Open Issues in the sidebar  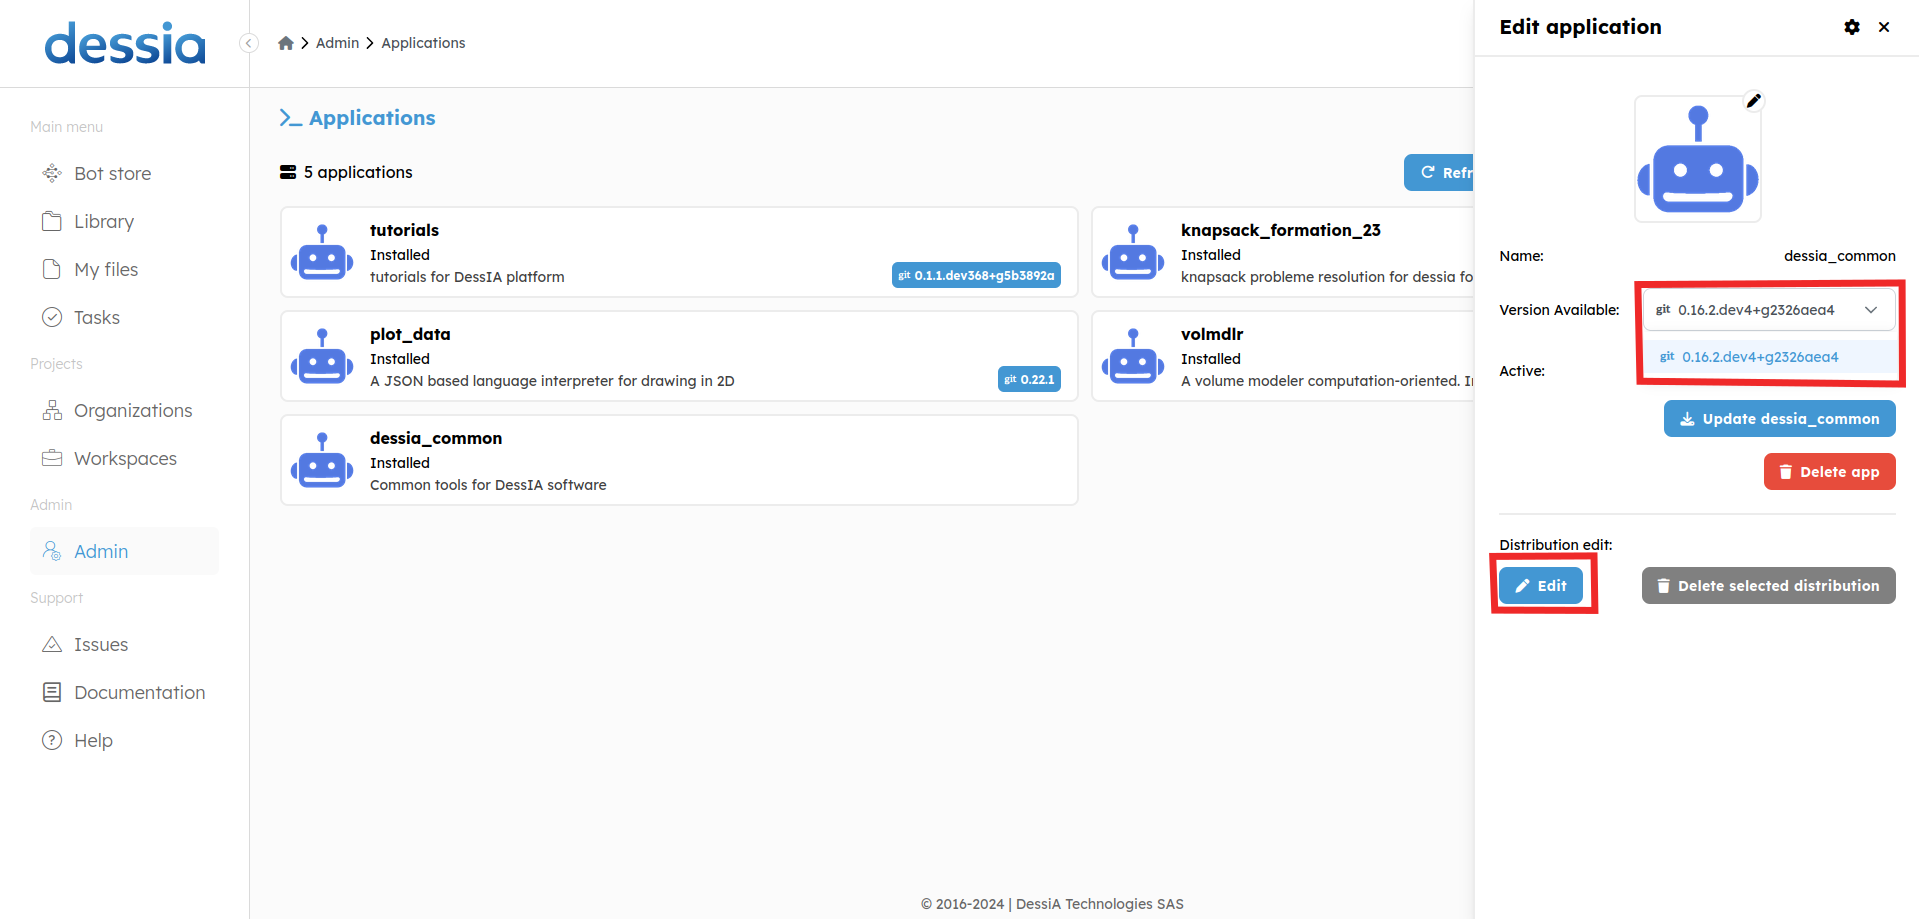pos(124,644)
